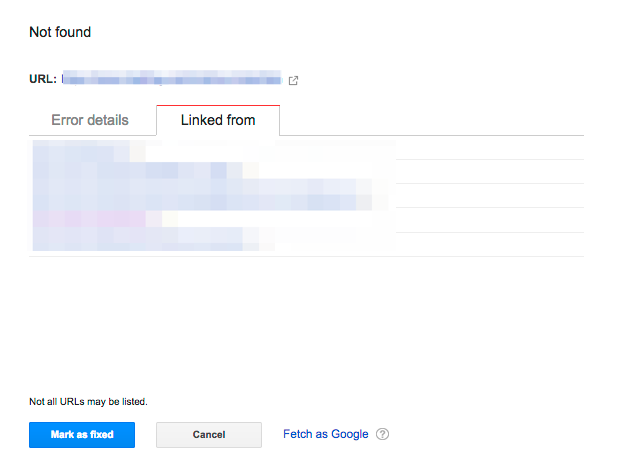Open the Fetch as Google link
This screenshot has height=470, width=631.
pos(326,434)
